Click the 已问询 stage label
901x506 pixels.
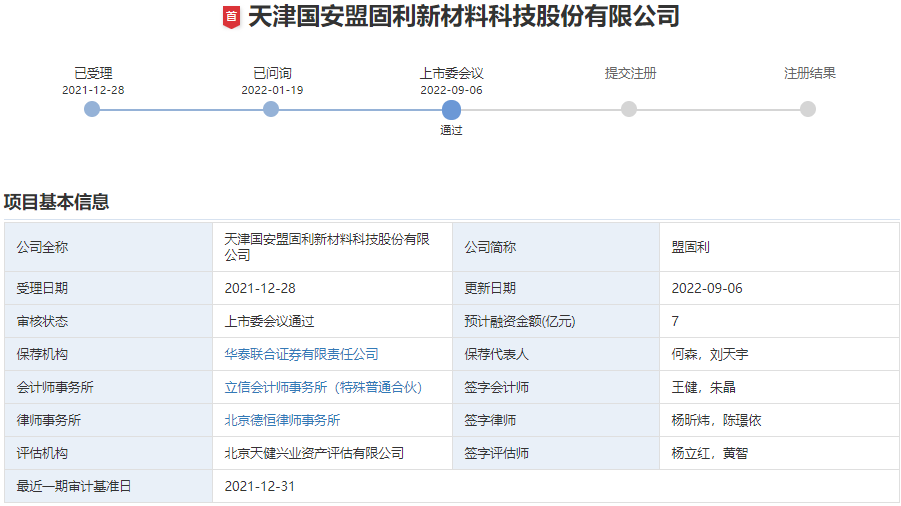pos(272,74)
